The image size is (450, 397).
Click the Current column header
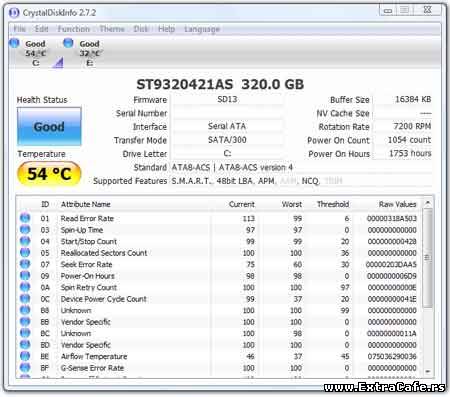point(242,204)
